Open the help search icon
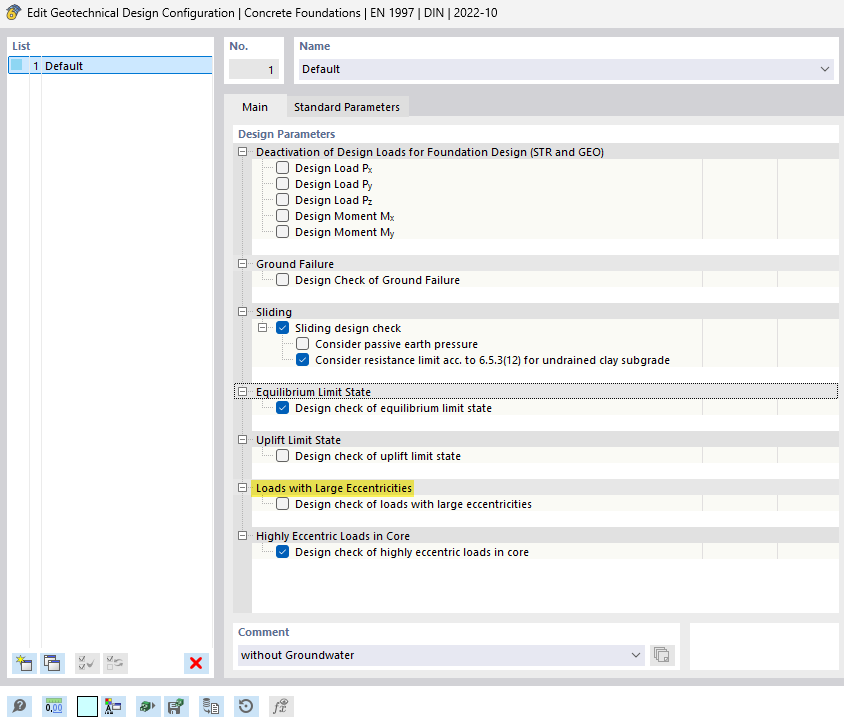Screen dimensions: 844x725 [x=20, y=706]
